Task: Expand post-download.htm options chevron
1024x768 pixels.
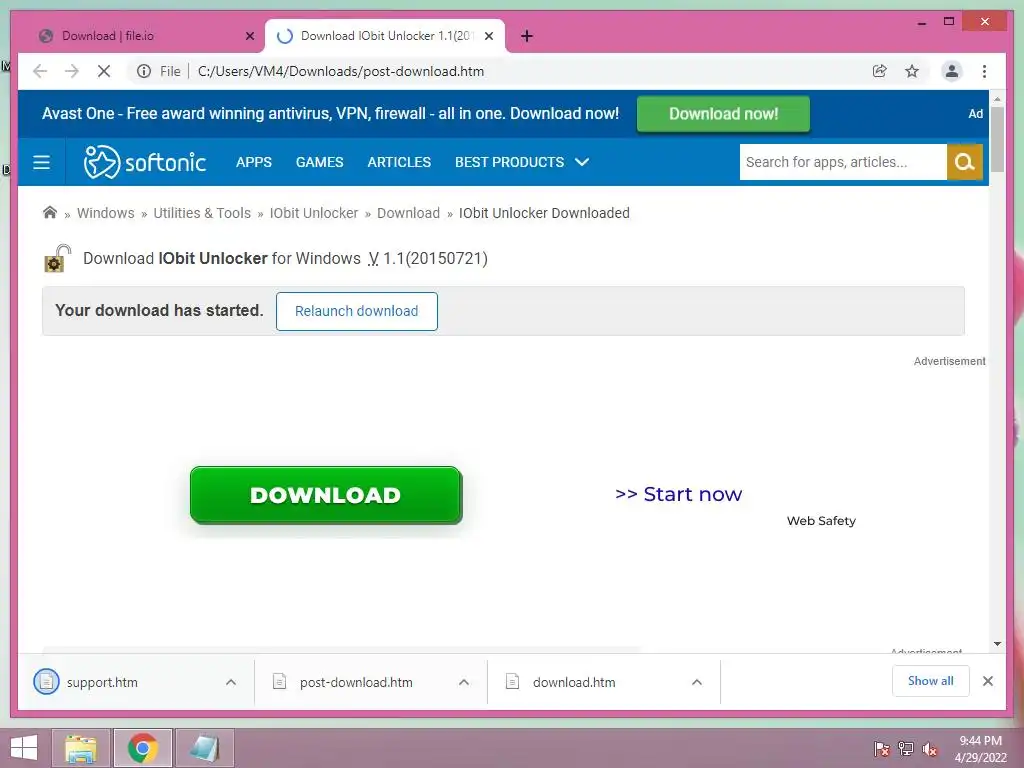Action: point(464,682)
